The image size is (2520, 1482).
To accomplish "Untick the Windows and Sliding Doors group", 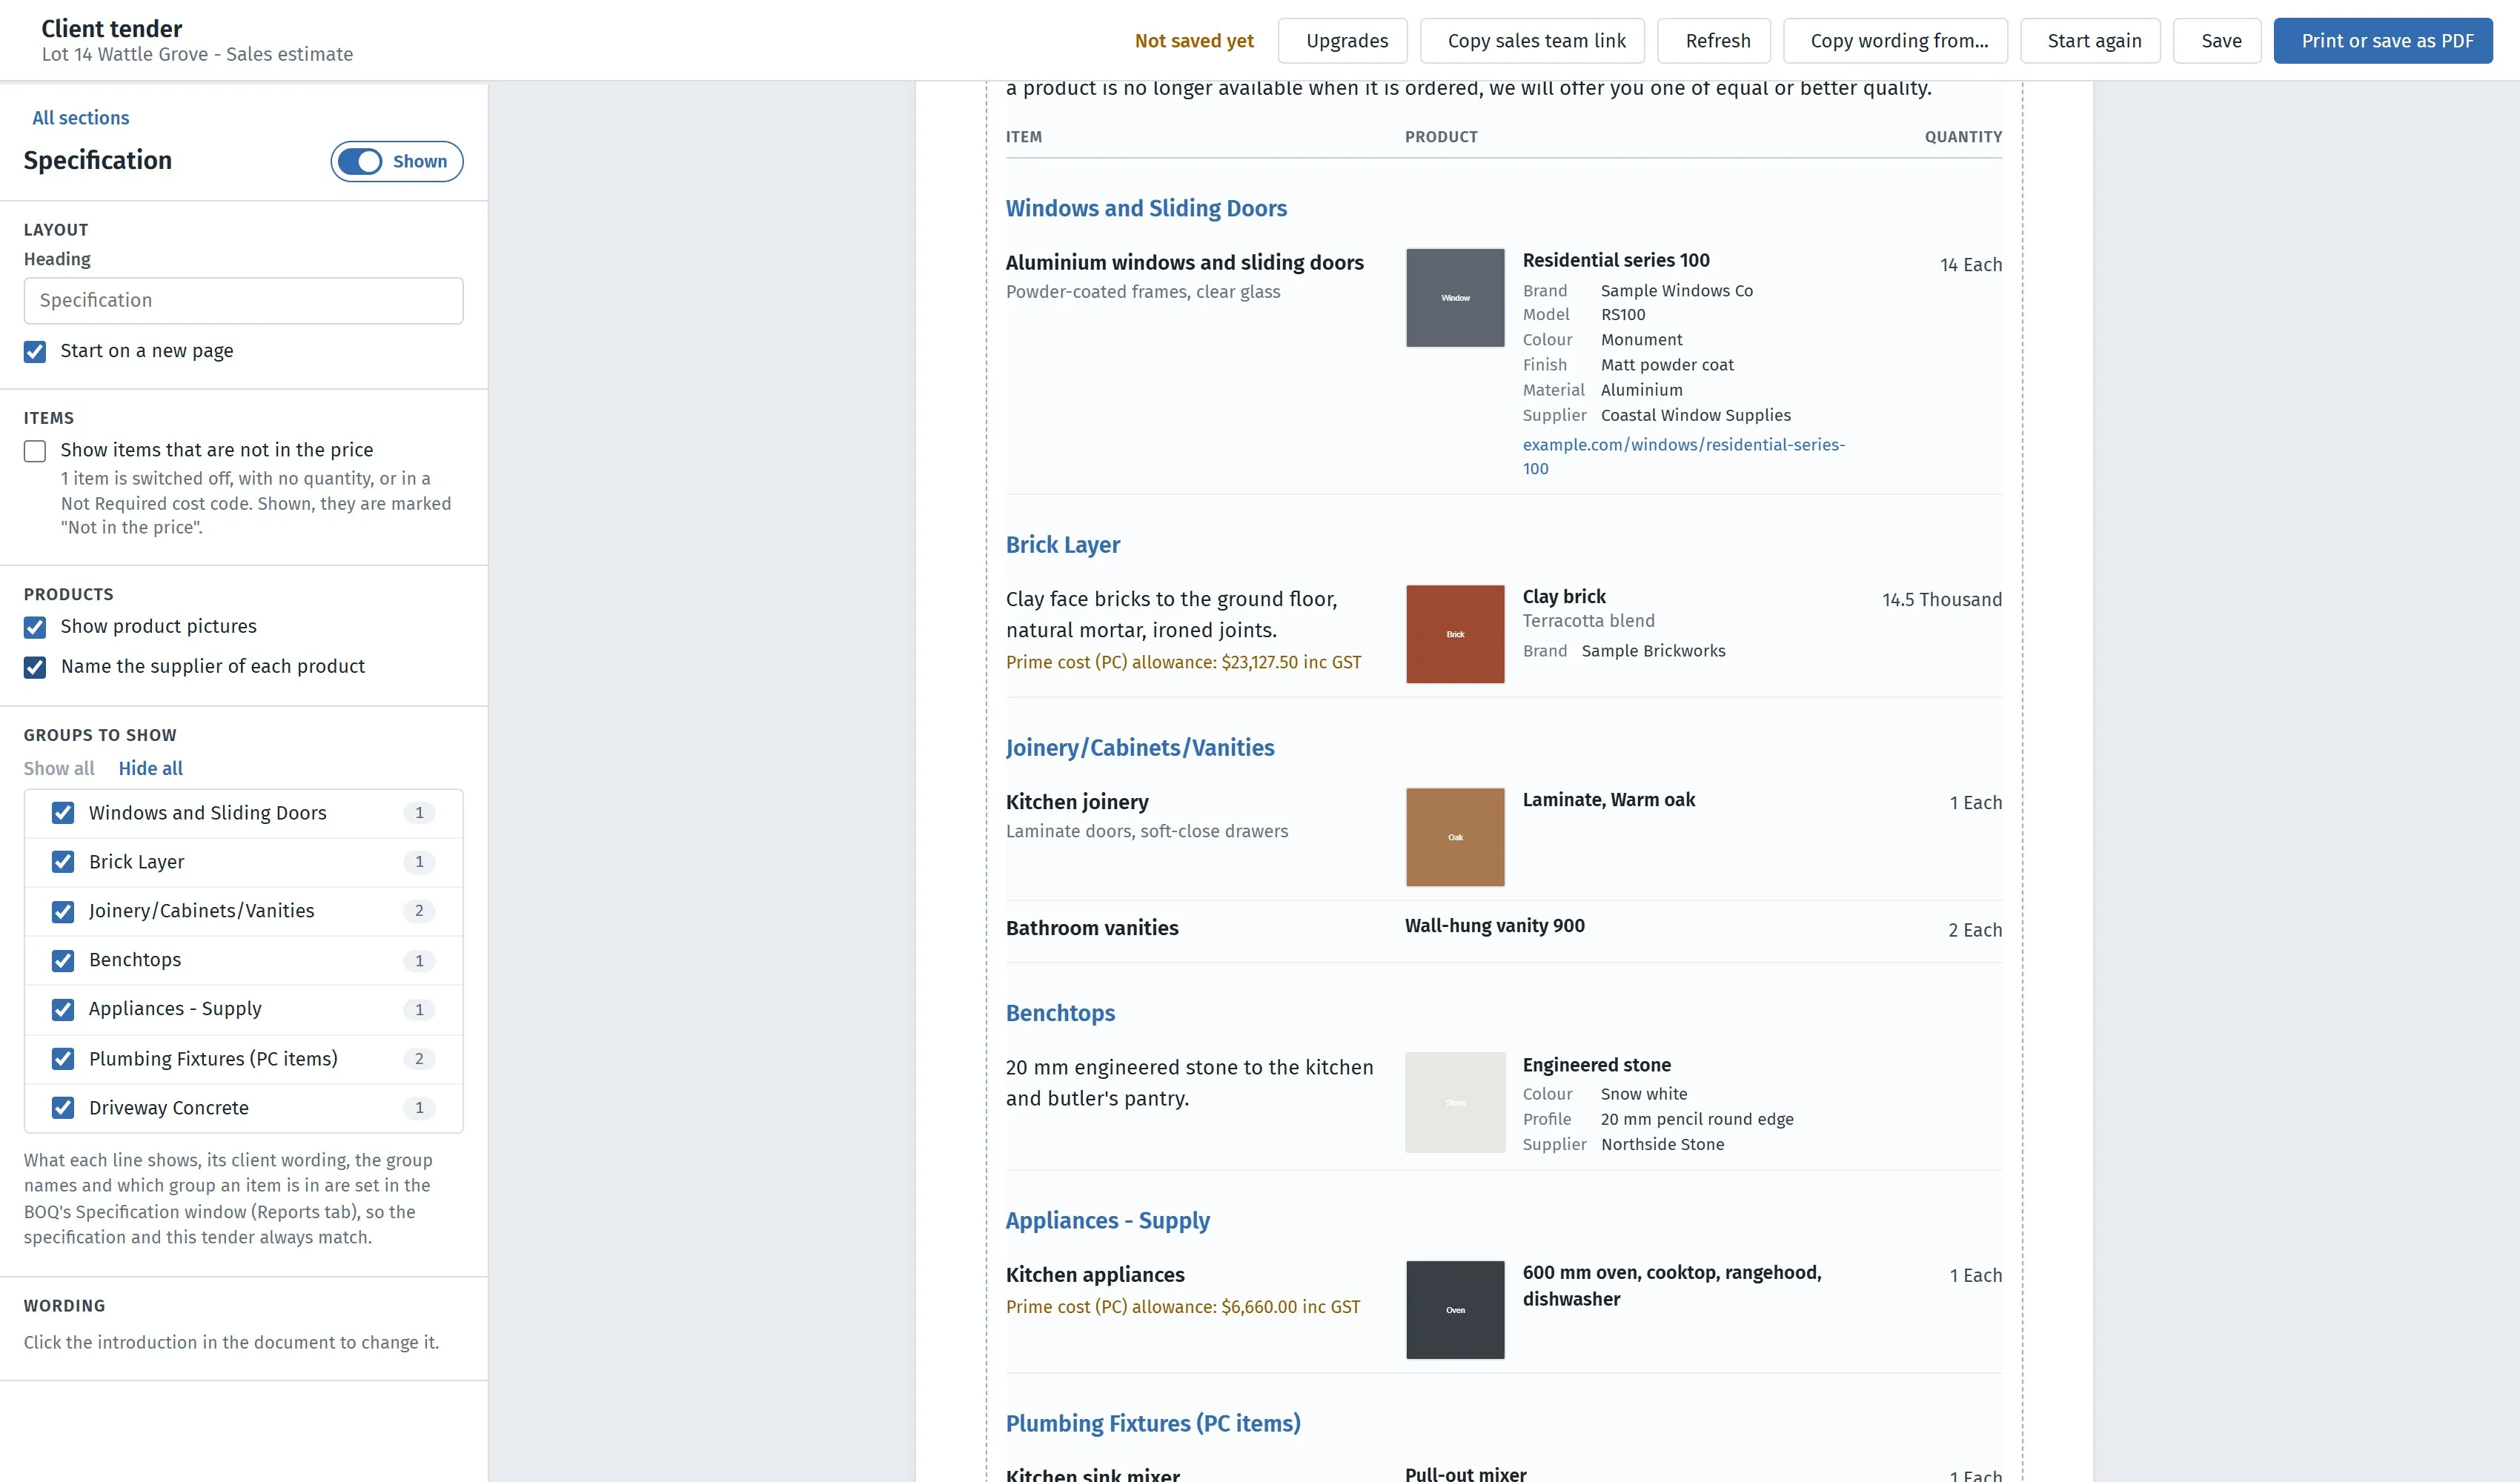I will click(63, 813).
